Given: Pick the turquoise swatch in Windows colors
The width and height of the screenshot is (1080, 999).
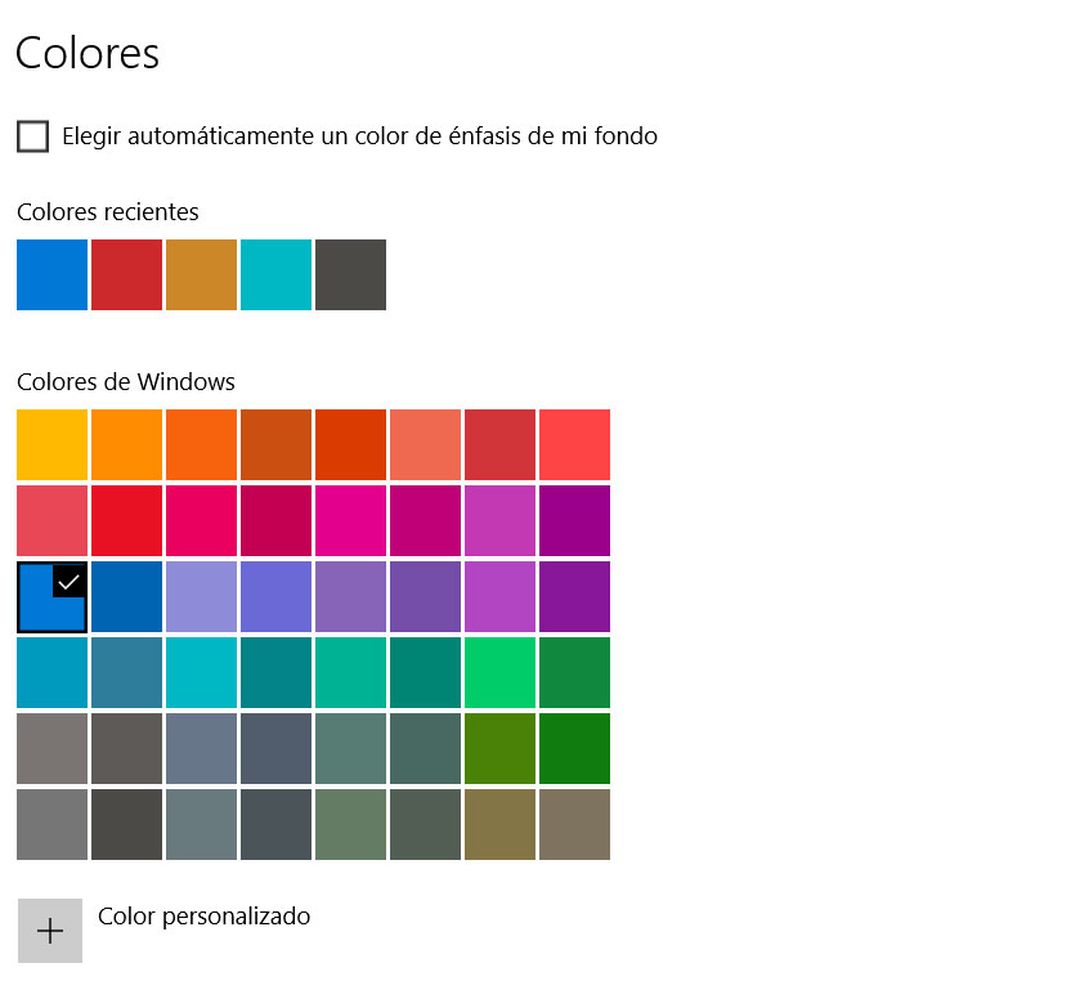Looking at the screenshot, I should [x=200, y=672].
